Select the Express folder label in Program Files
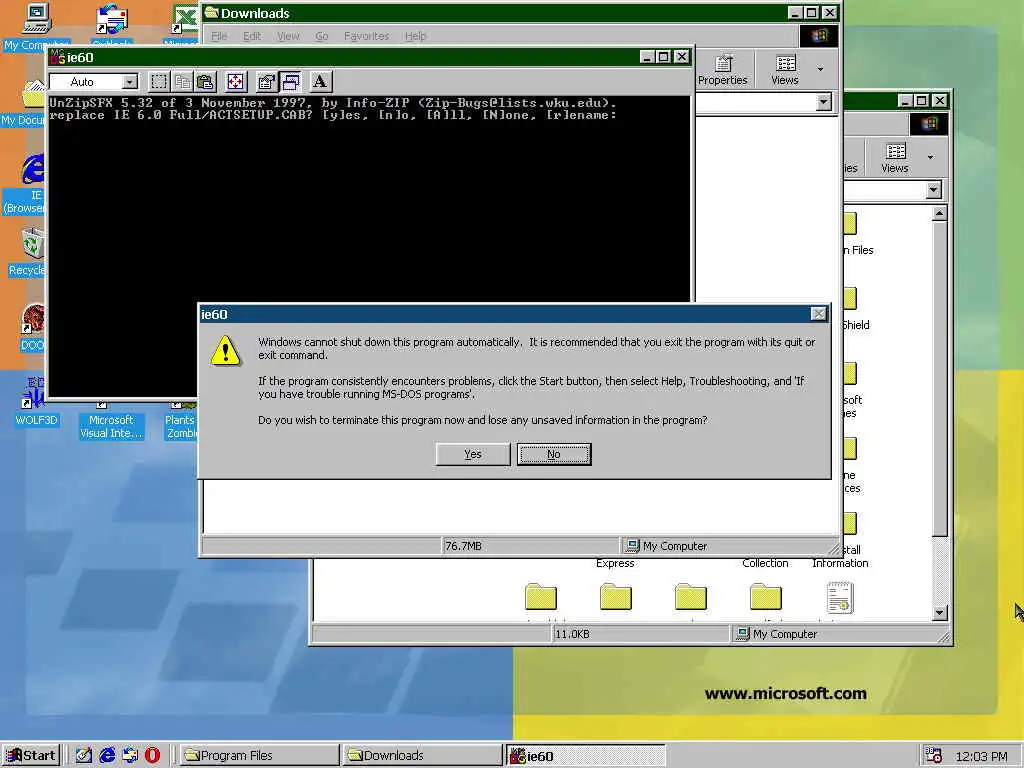 coord(615,563)
